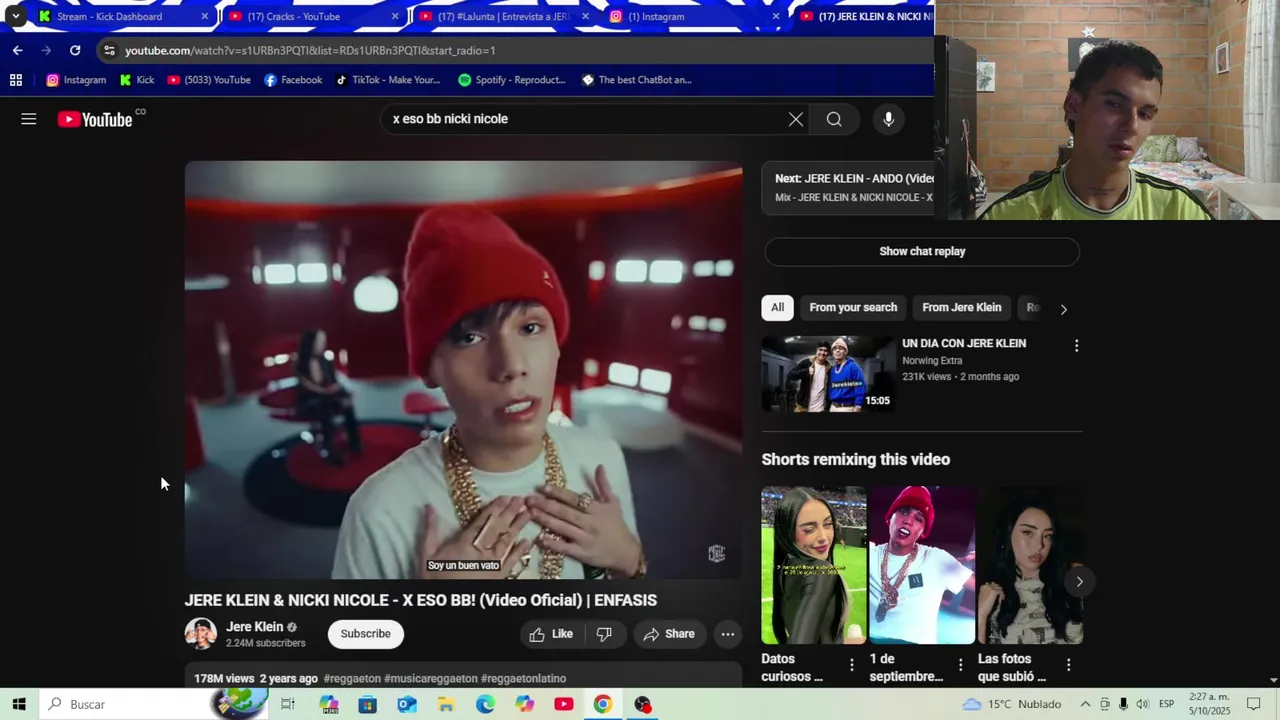1280x720 pixels.
Task: Focus the YouTube search input field
Action: point(585,119)
